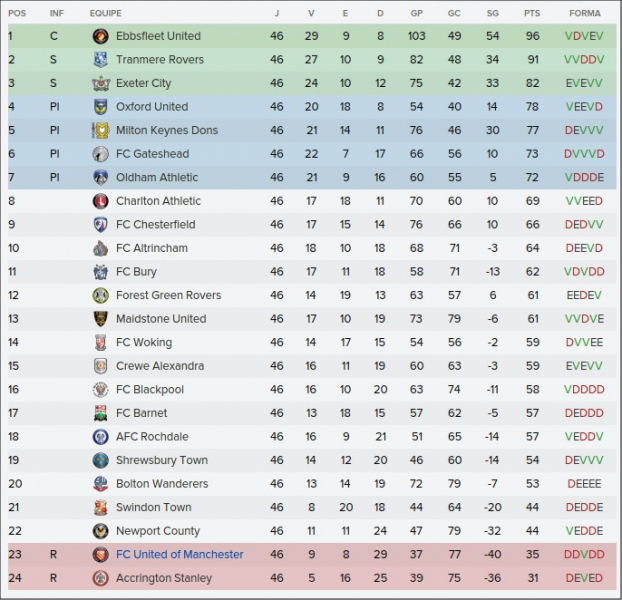Open the Swindon Town team page
The height and width of the screenshot is (600, 622).
(x=153, y=507)
